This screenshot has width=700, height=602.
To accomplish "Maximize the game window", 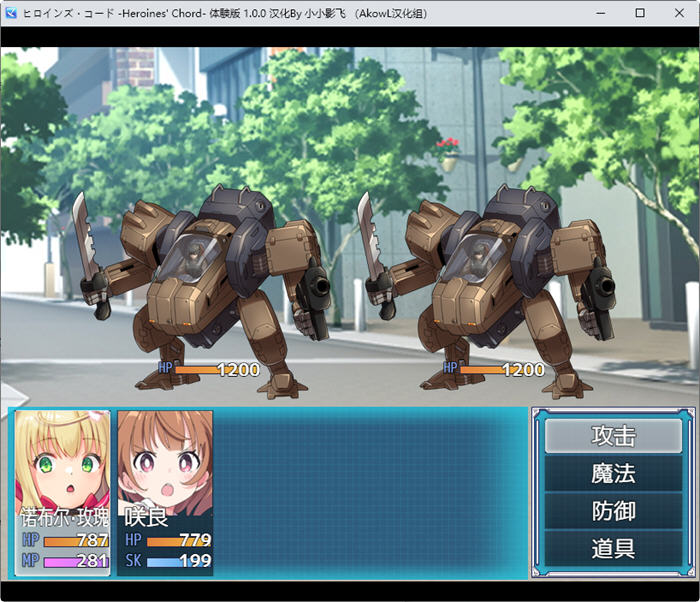I will [x=640, y=13].
